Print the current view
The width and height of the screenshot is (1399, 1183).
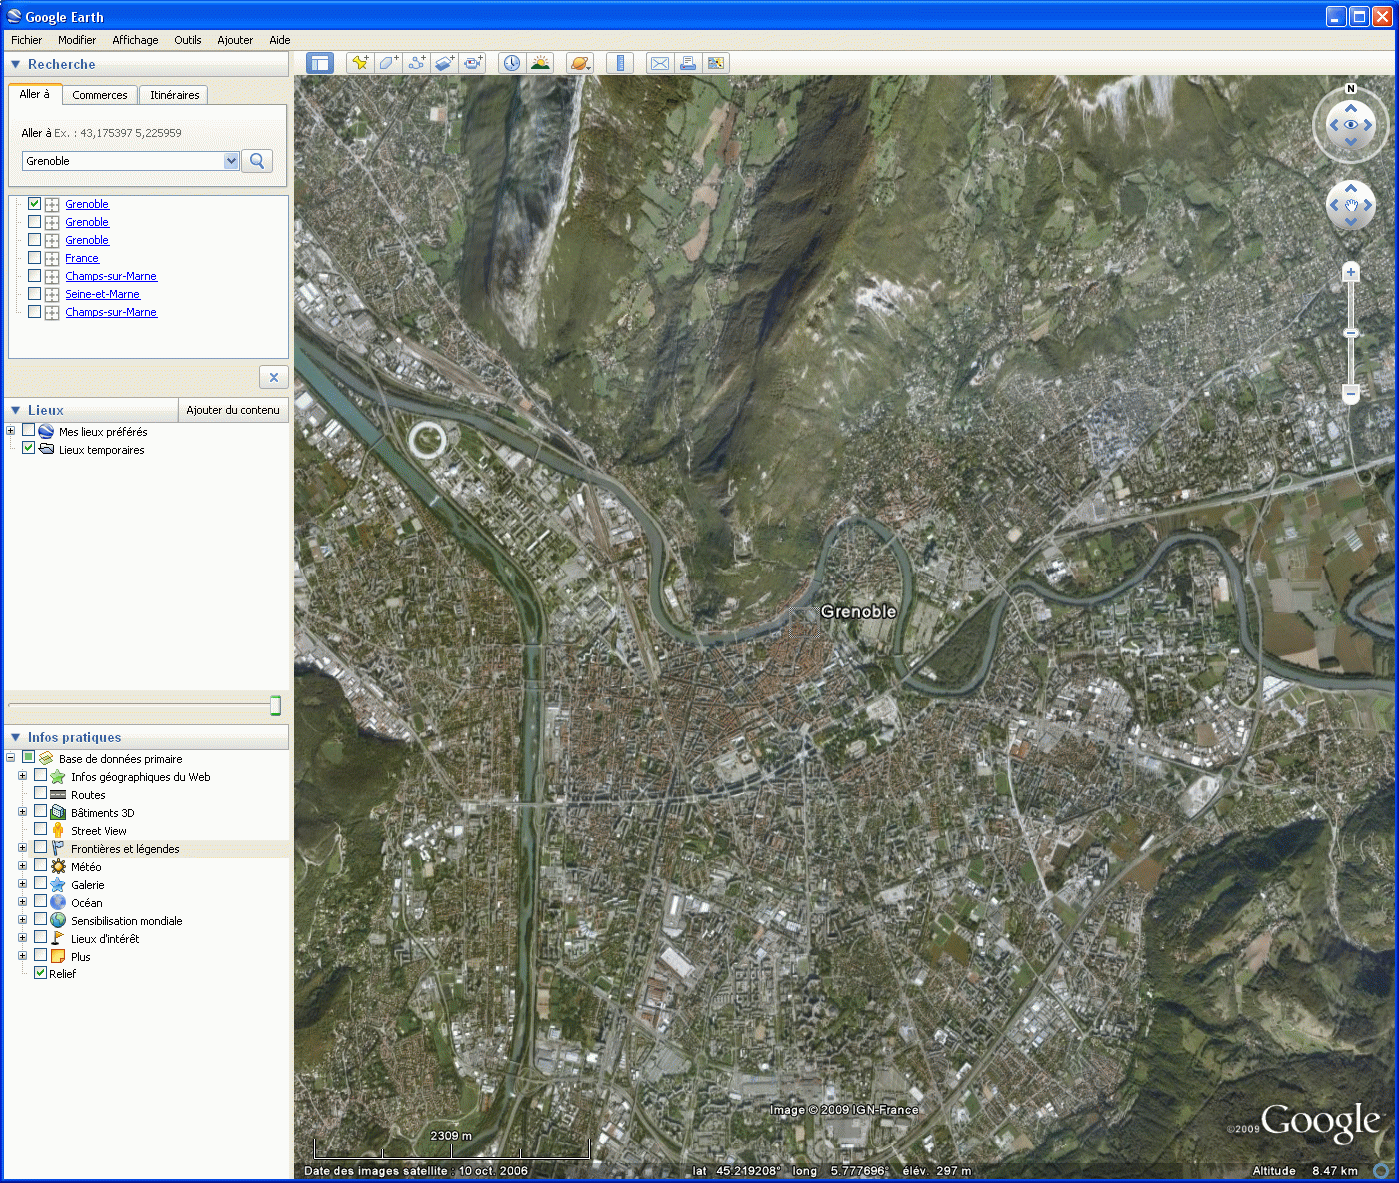(688, 63)
